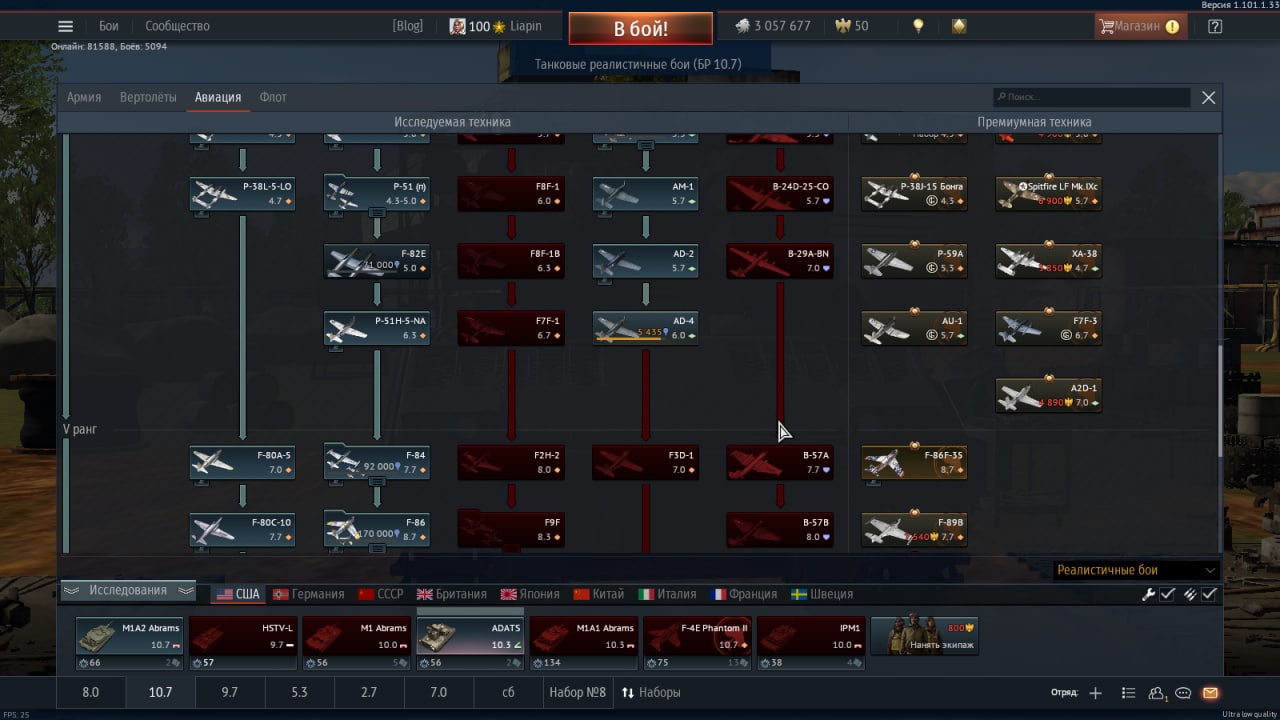Toggle the wrench auto-repair option

[x=1149, y=594]
